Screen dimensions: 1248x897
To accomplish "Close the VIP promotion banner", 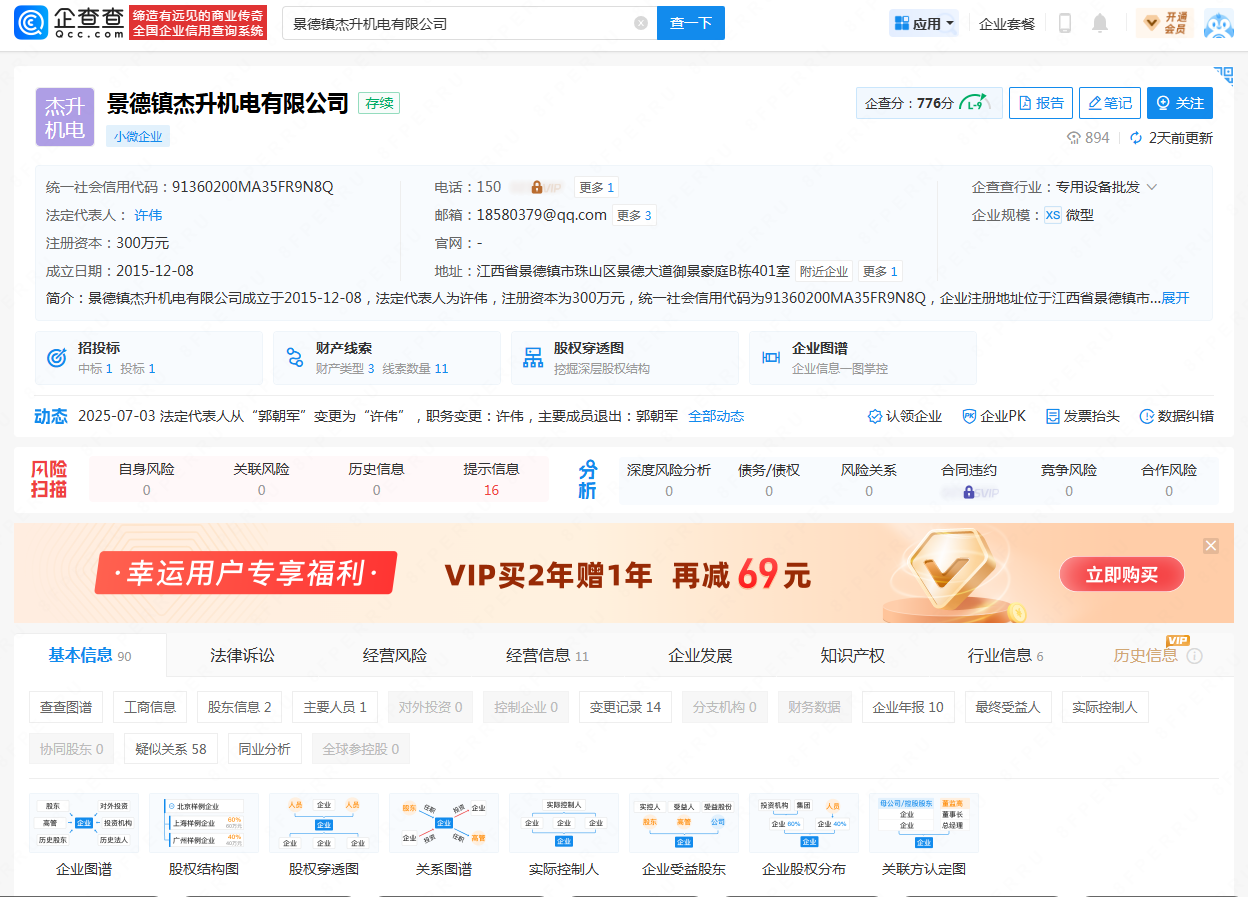I will point(1211,546).
